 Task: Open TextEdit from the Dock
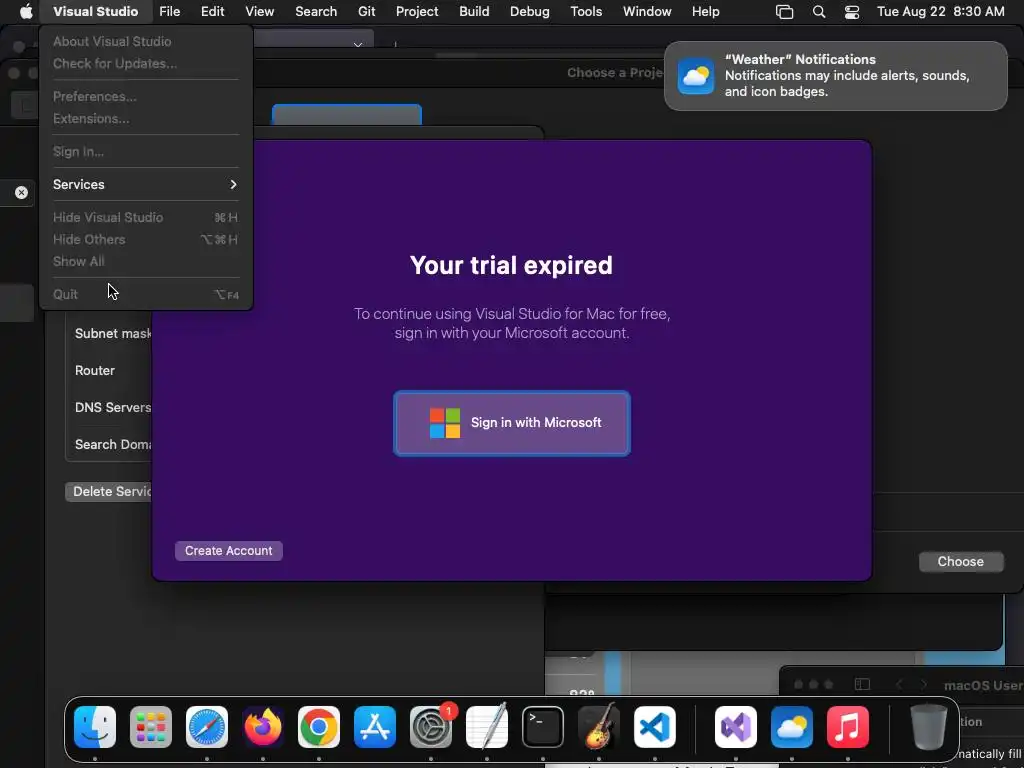click(x=487, y=727)
